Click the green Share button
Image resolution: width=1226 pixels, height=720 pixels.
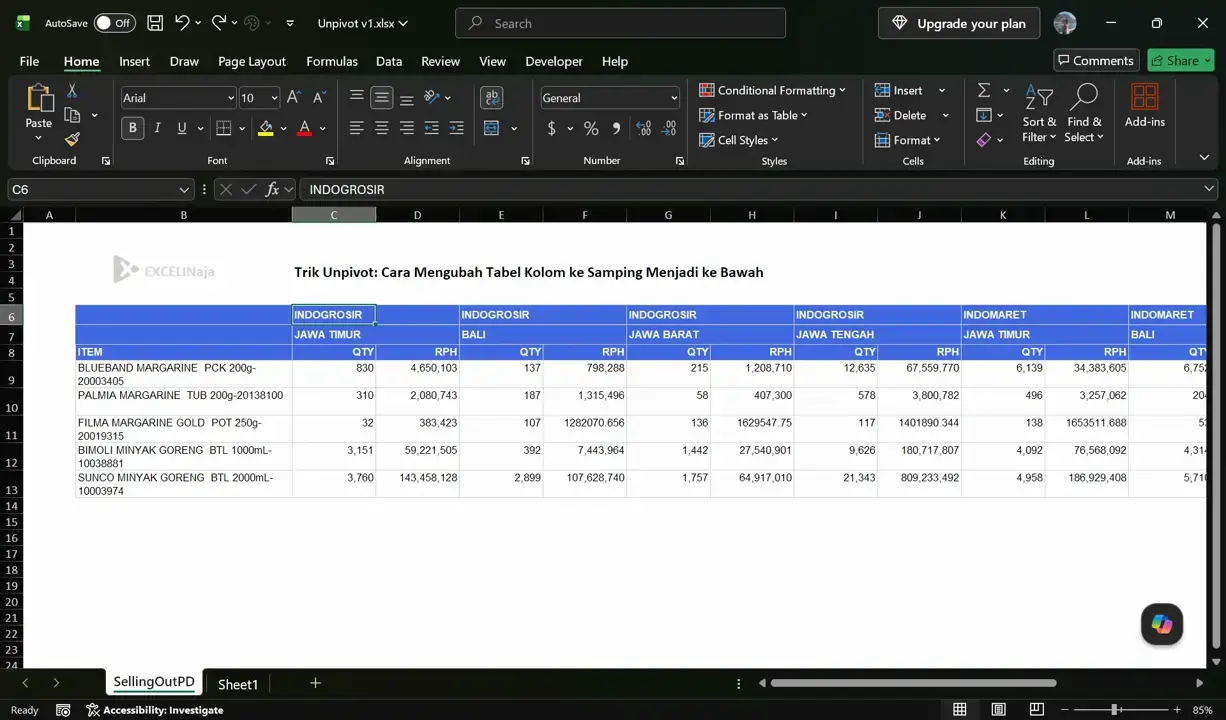1181,60
